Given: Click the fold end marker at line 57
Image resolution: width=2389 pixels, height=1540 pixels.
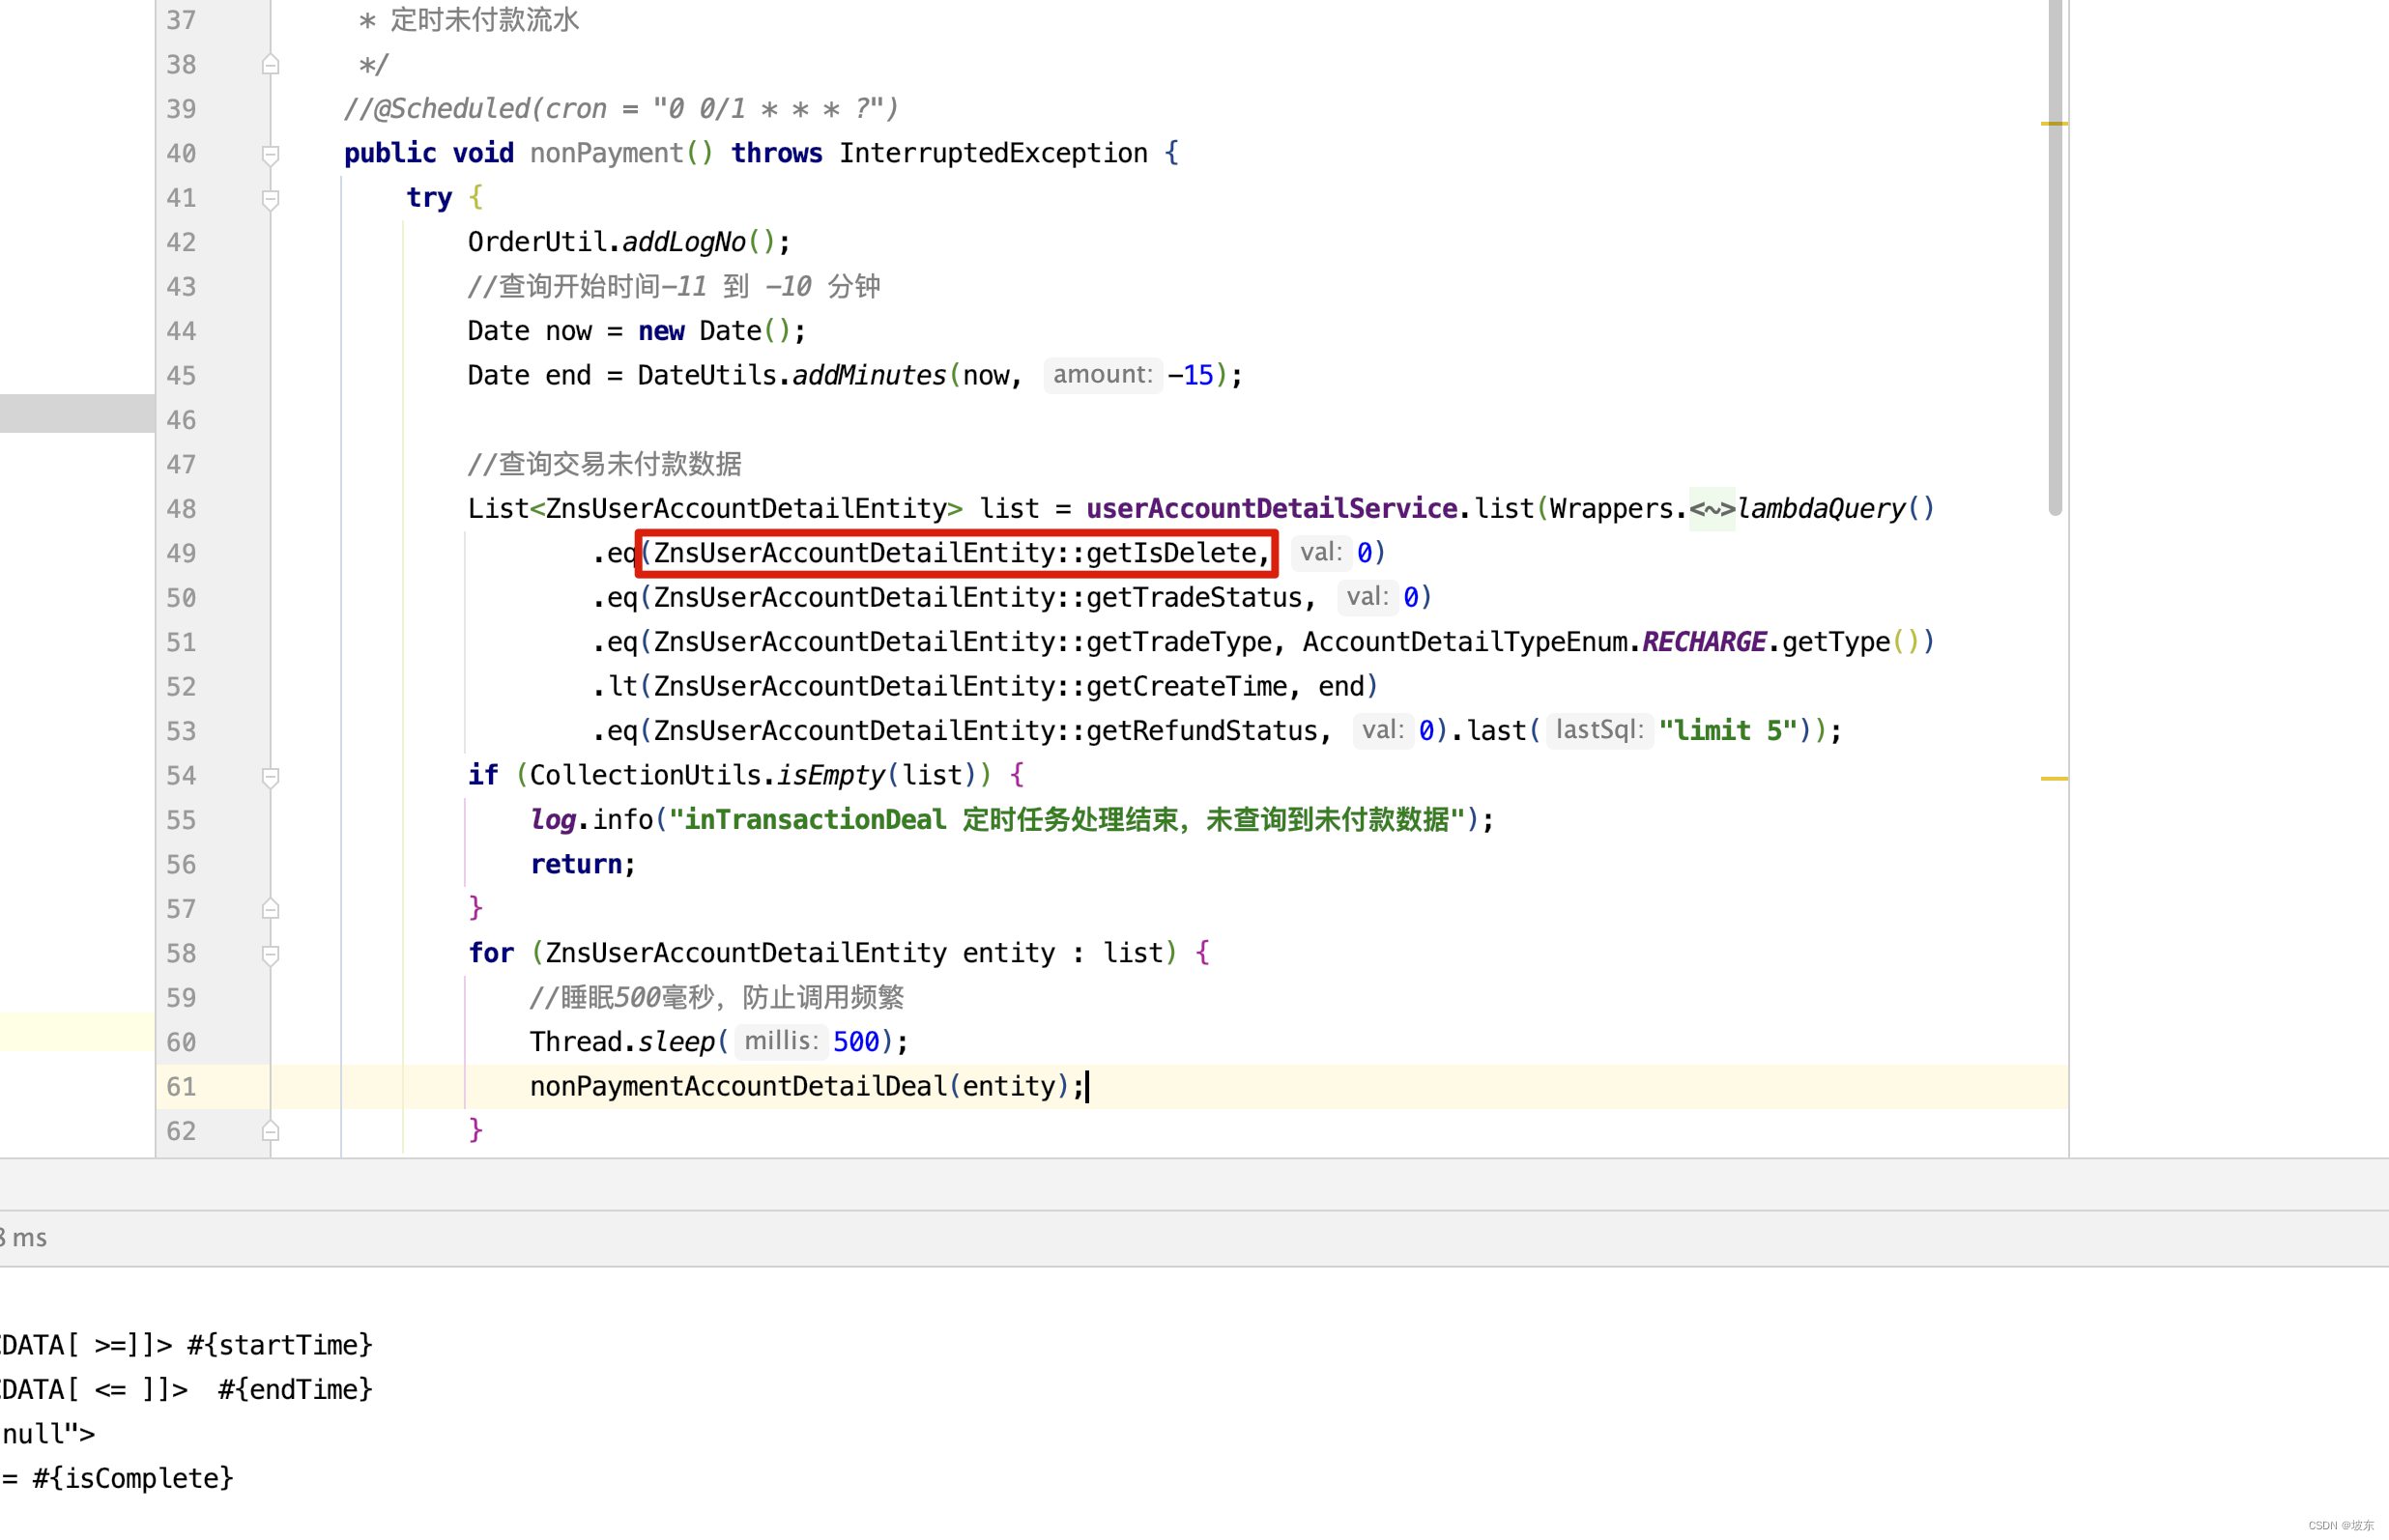Looking at the screenshot, I should tap(270, 909).
